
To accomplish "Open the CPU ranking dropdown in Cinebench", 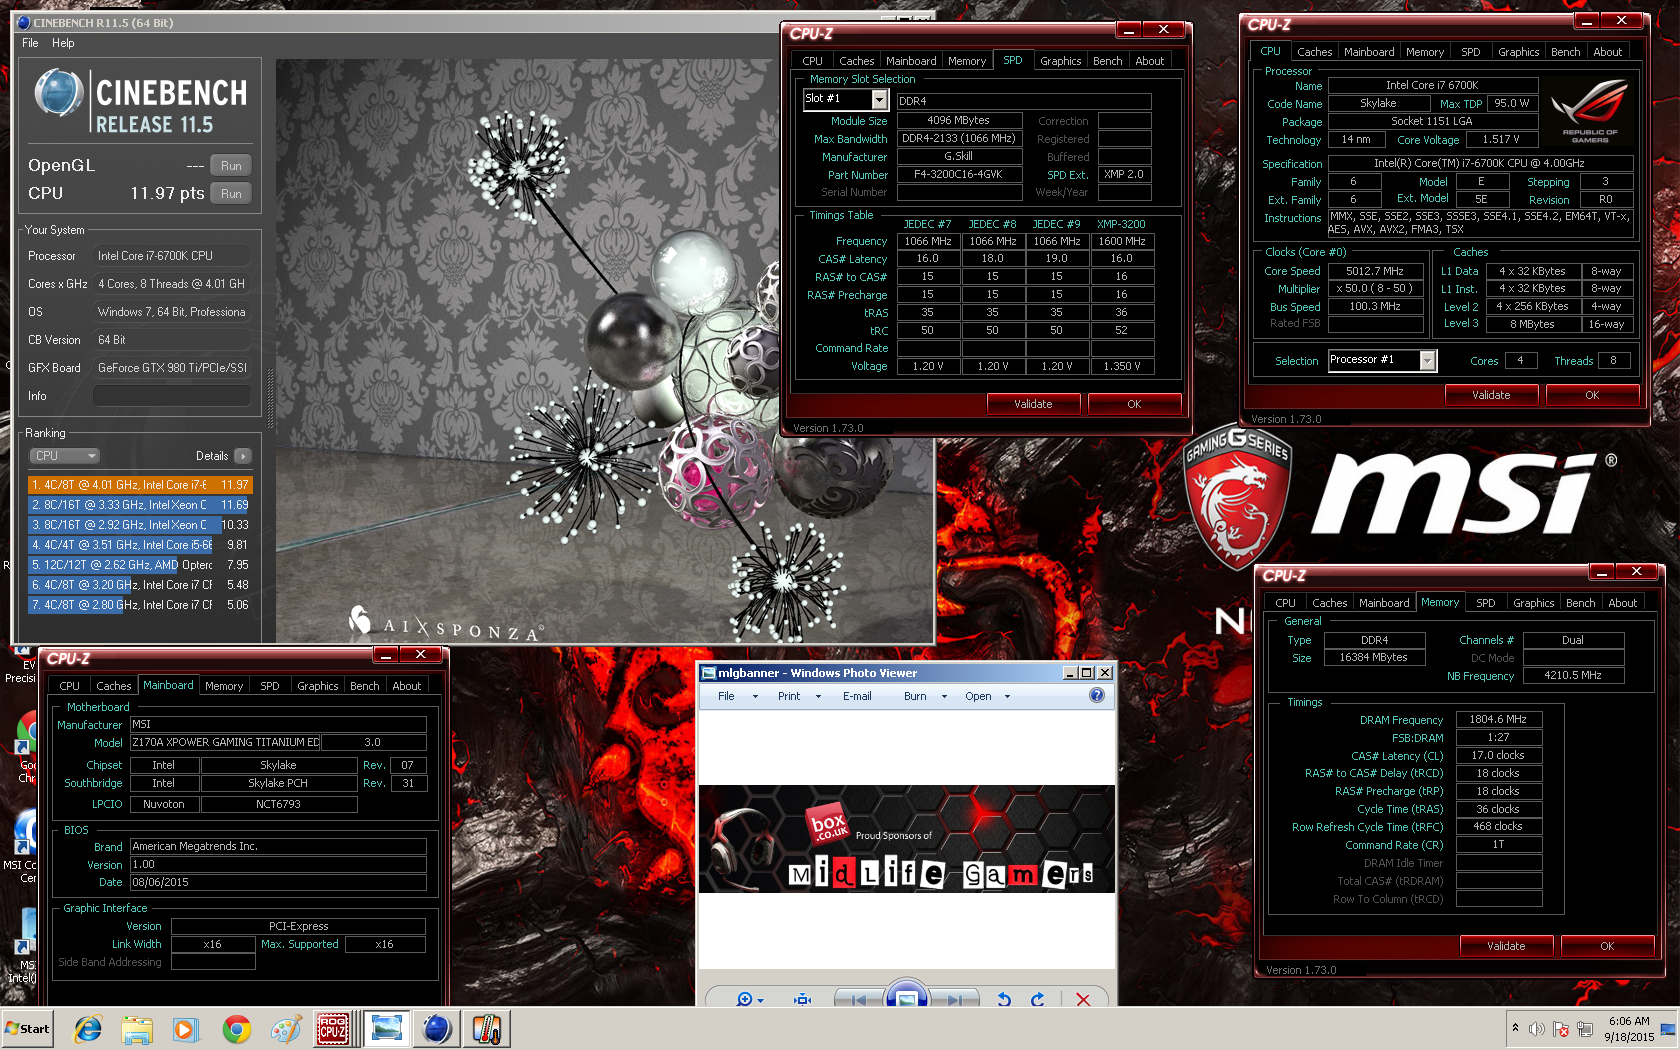I will pyautogui.click(x=63, y=456).
